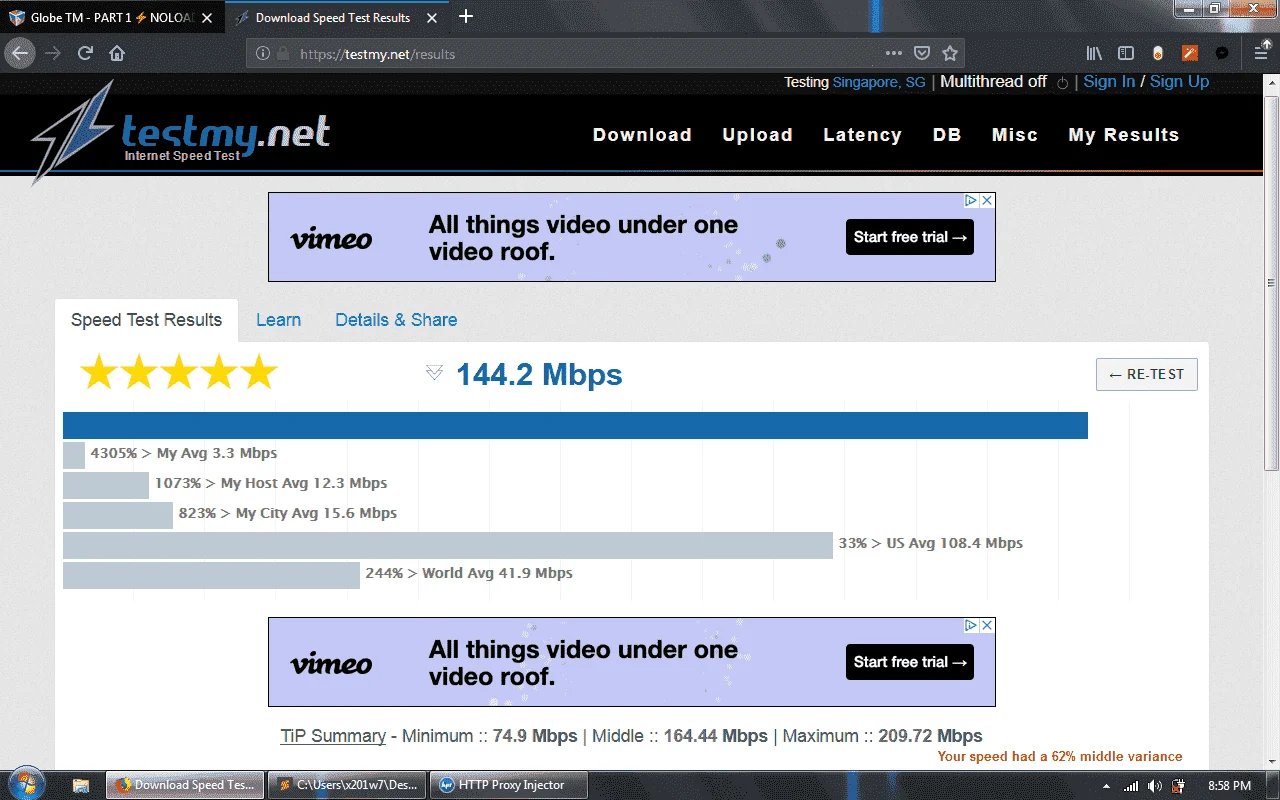
Task: Change the Singapore, SG test server
Action: click(x=879, y=83)
